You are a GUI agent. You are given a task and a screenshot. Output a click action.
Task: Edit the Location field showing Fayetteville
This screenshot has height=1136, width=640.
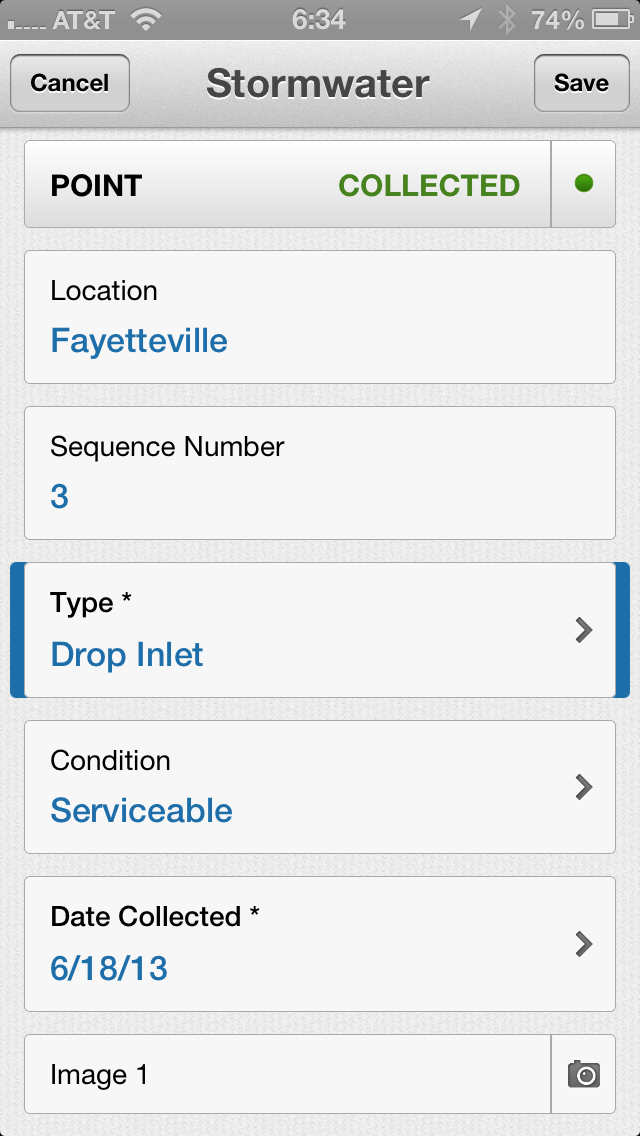point(139,341)
